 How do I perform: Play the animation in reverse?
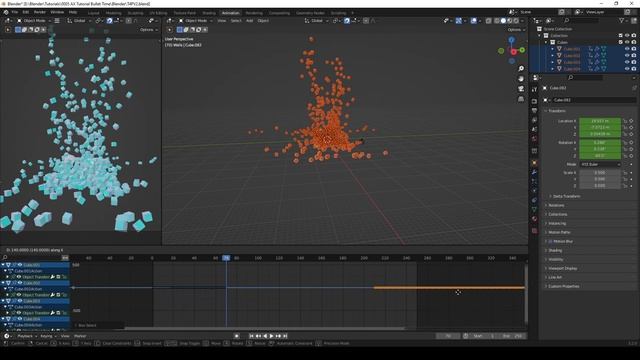(265, 336)
